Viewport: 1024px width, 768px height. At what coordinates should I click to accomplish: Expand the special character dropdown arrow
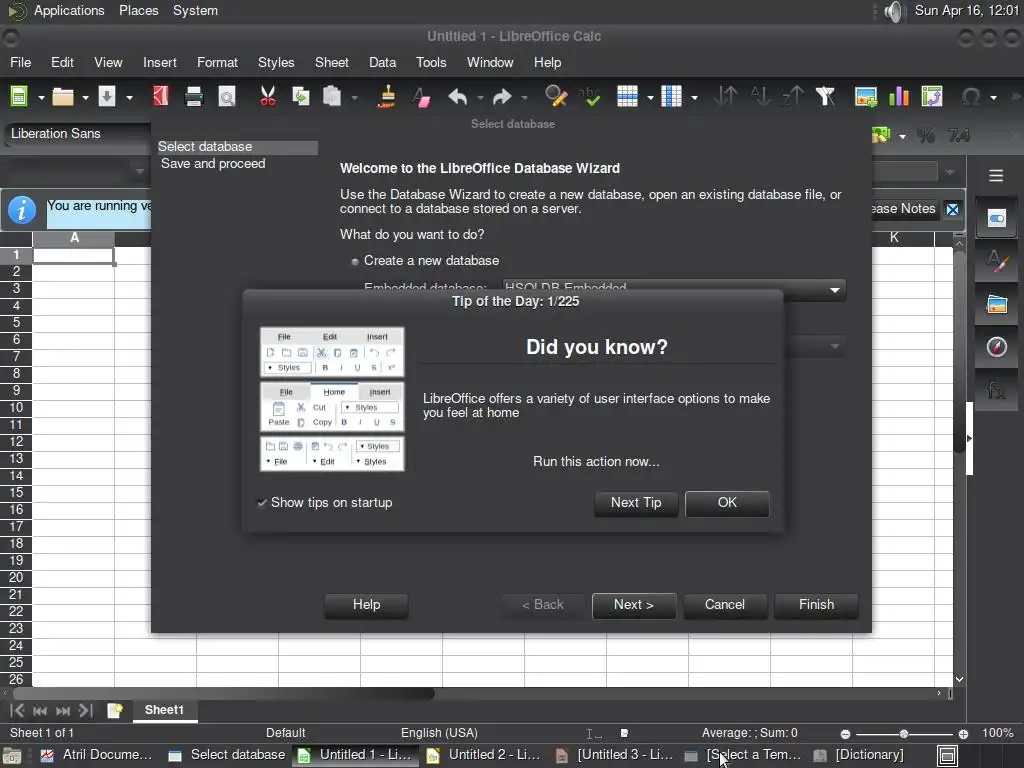(x=993, y=98)
